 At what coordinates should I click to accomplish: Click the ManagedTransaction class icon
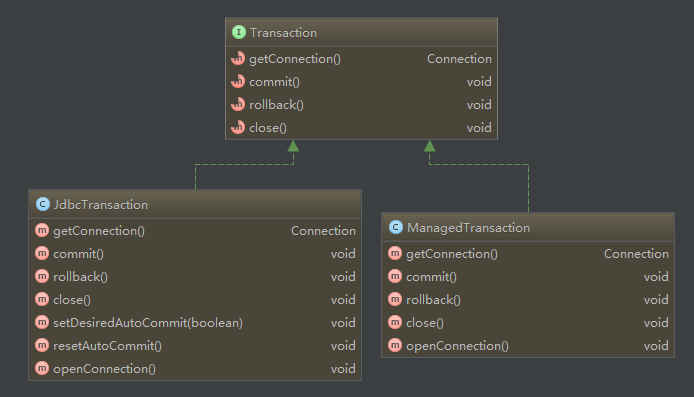[x=396, y=227]
